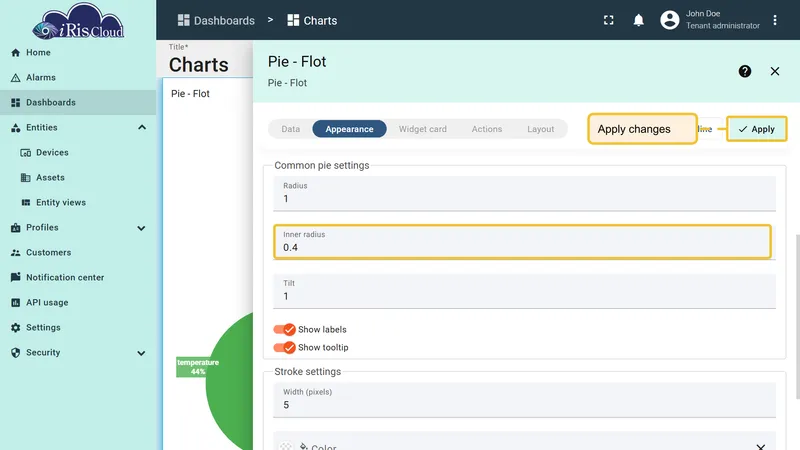Click the temperature 44% pie label
Viewport: 800px width, 450px height.
coord(198,367)
